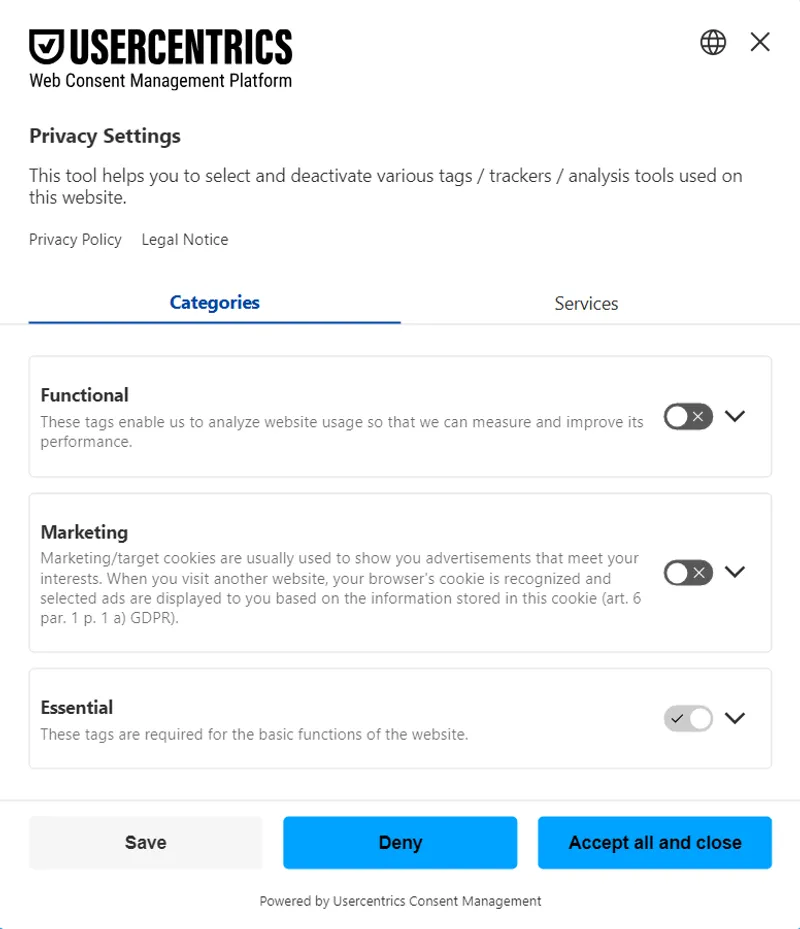This screenshot has height=929, width=800.
Task: Expand the Essential category details
Action: 735,718
